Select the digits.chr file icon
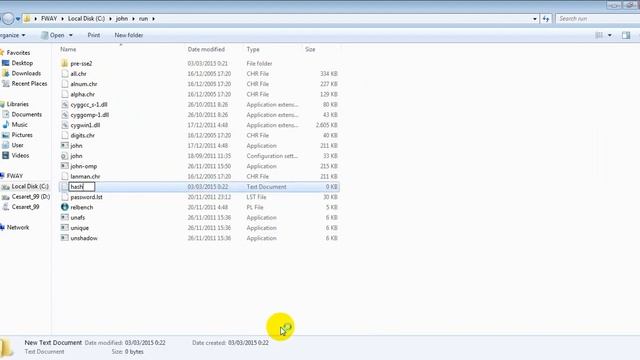Image resolution: width=640 pixels, height=360 pixels. point(64,135)
